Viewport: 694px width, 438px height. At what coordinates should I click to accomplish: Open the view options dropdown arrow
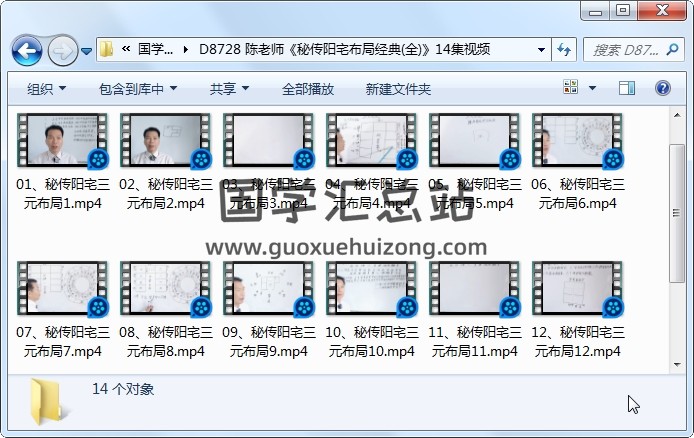click(594, 89)
